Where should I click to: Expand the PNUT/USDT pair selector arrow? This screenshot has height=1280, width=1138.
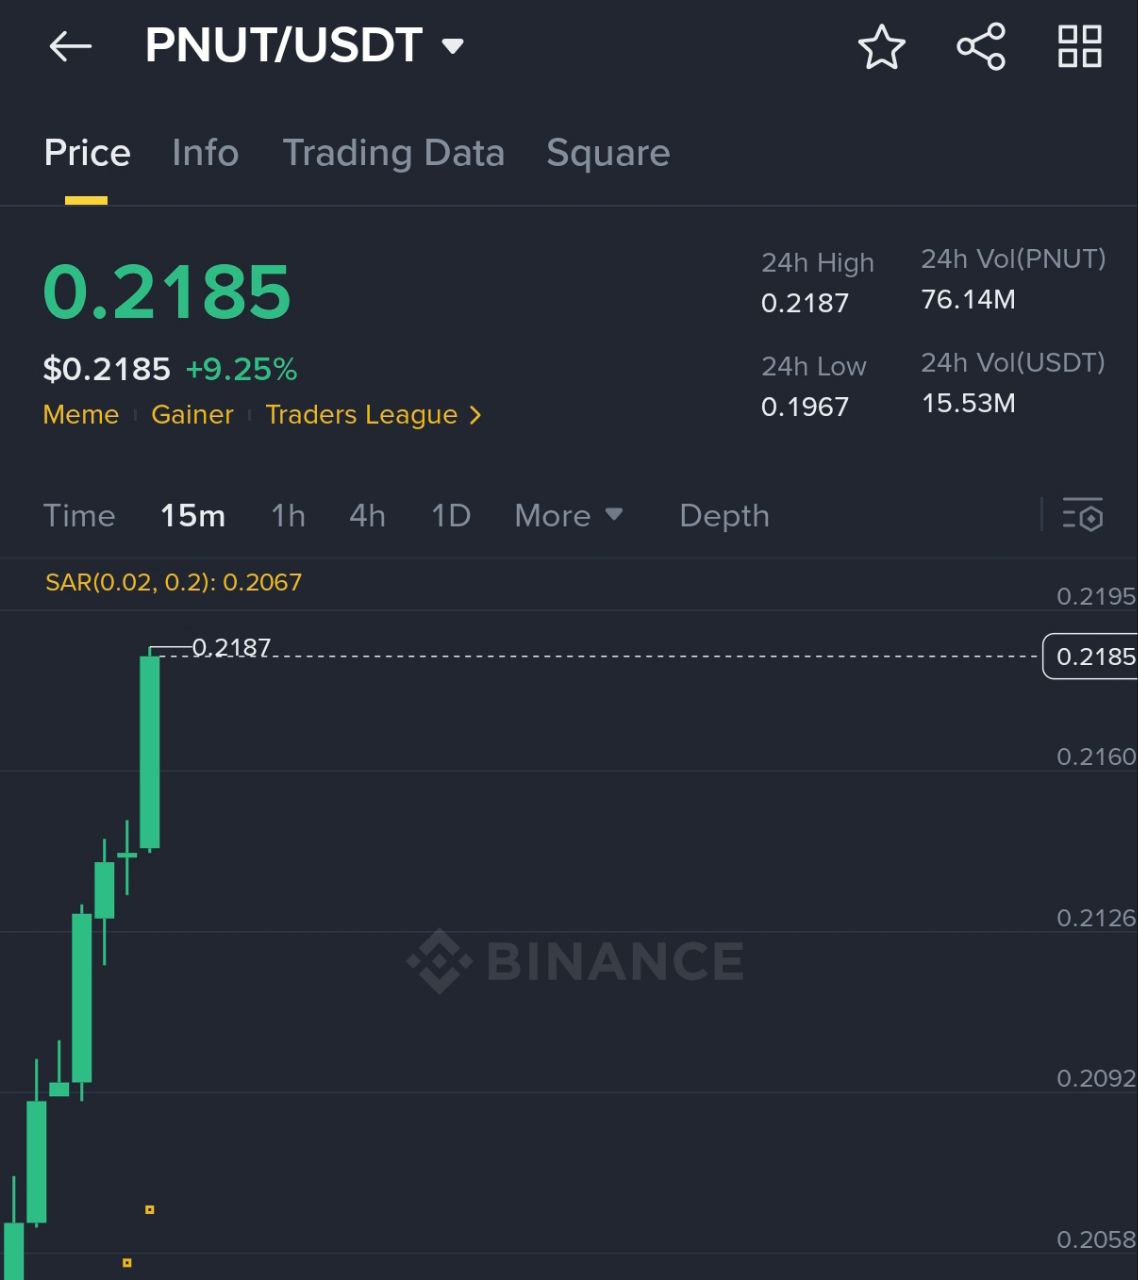coord(453,46)
